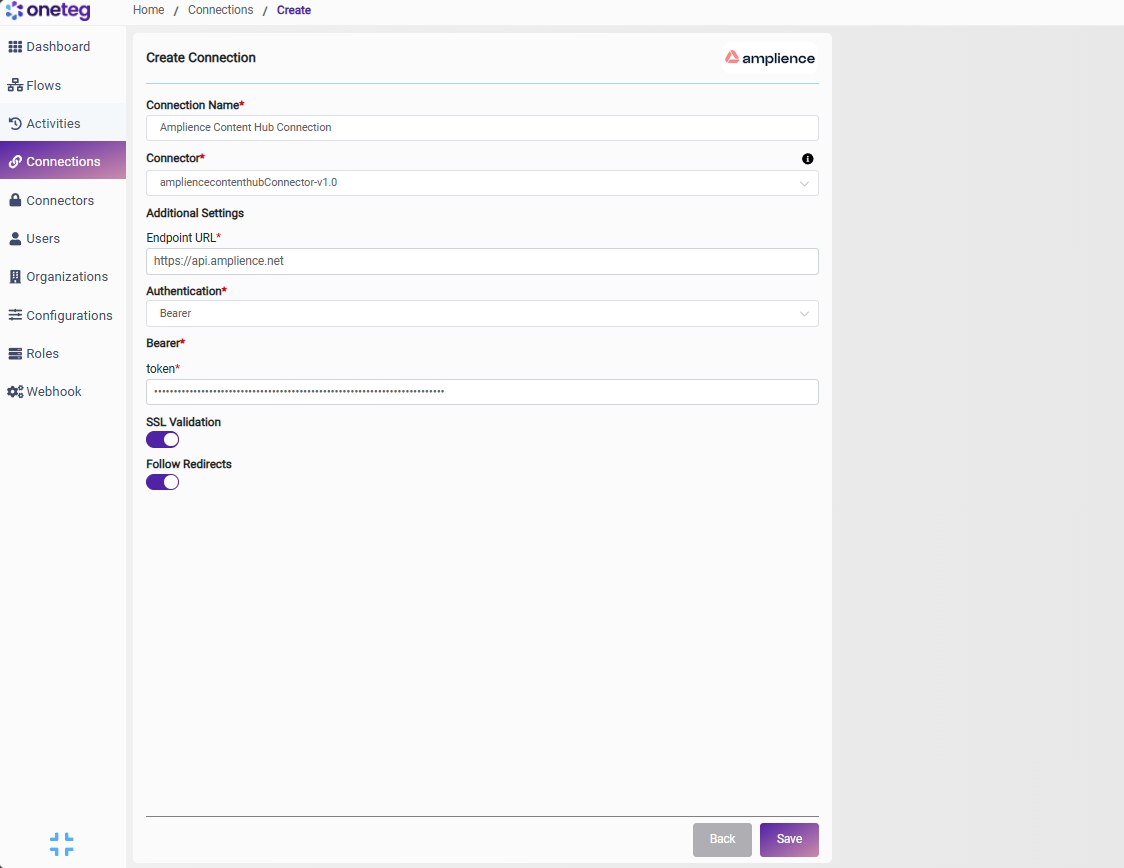Click the Activities history icon

(x=15, y=123)
